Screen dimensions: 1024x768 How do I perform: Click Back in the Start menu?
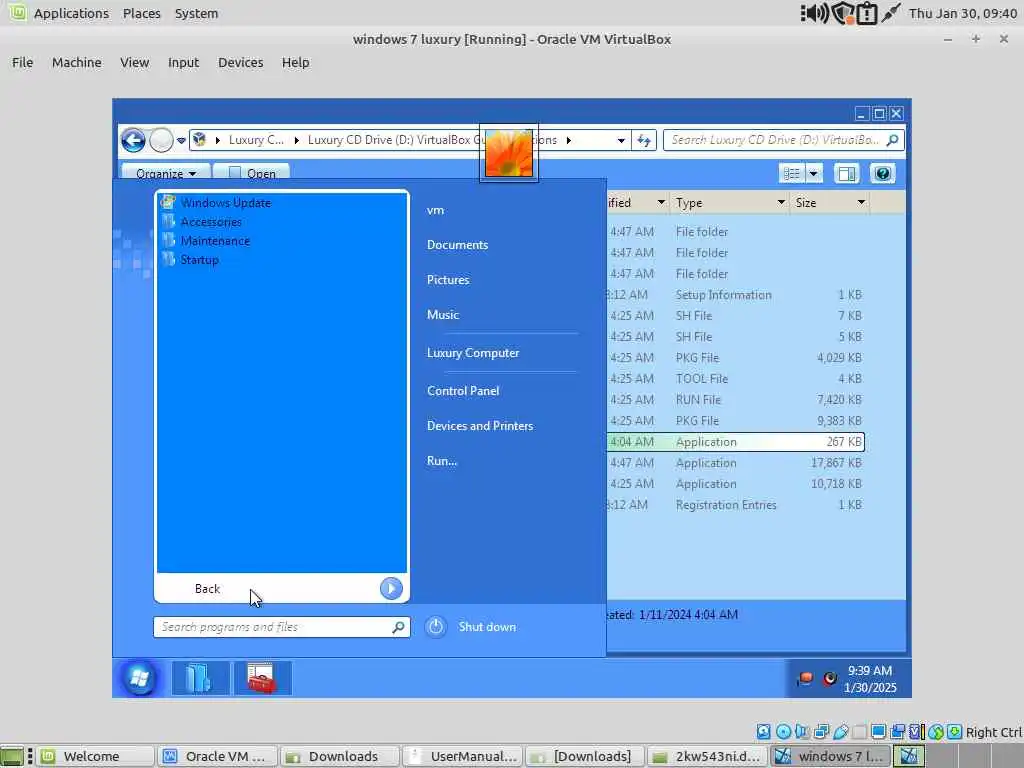pyautogui.click(x=208, y=588)
